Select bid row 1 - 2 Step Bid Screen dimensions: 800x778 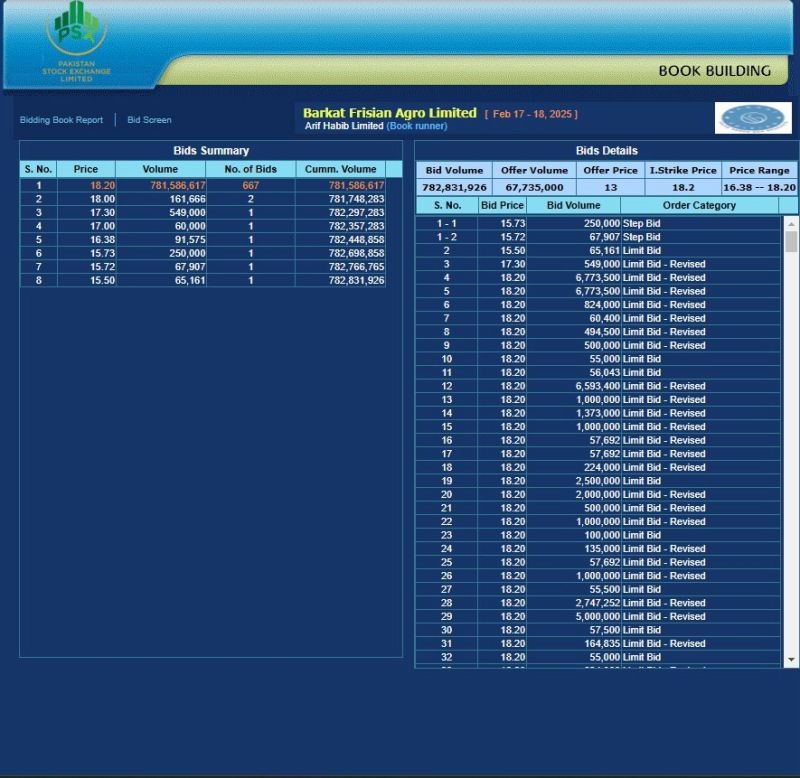pyautogui.click(x=598, y=237)
